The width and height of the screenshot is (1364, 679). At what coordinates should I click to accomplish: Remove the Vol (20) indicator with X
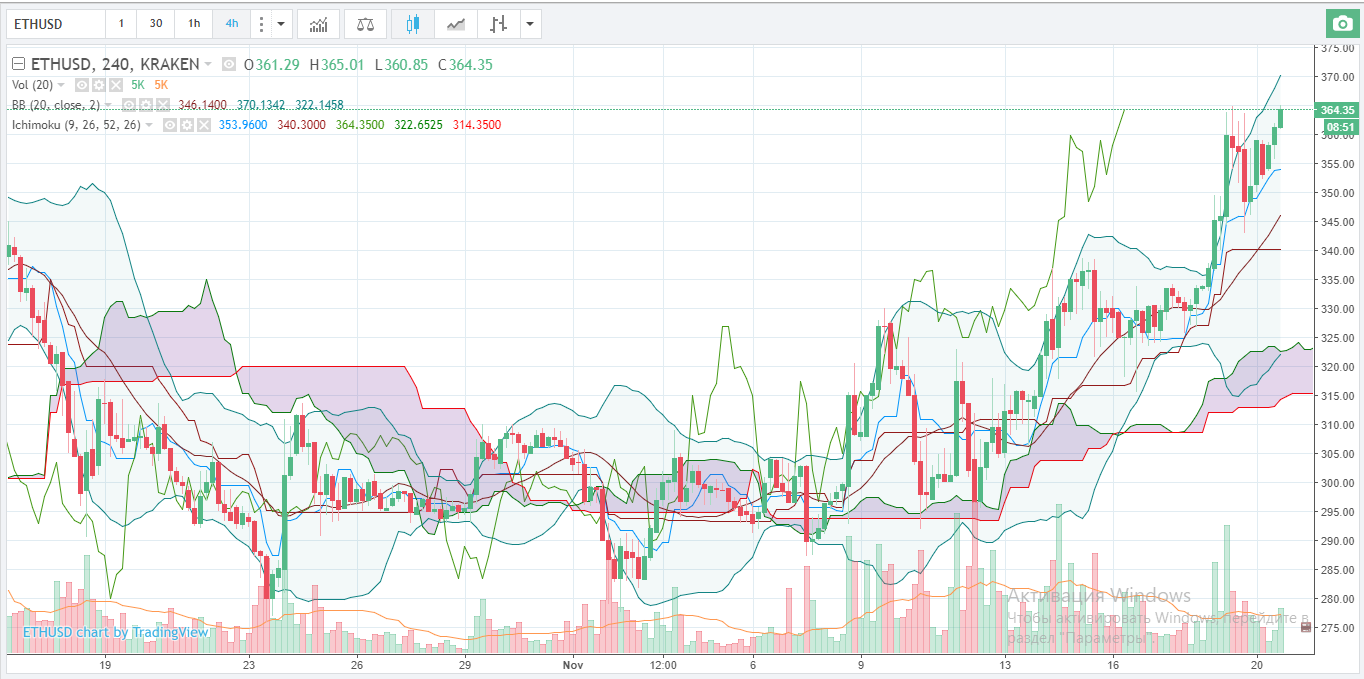coord(116,86)
